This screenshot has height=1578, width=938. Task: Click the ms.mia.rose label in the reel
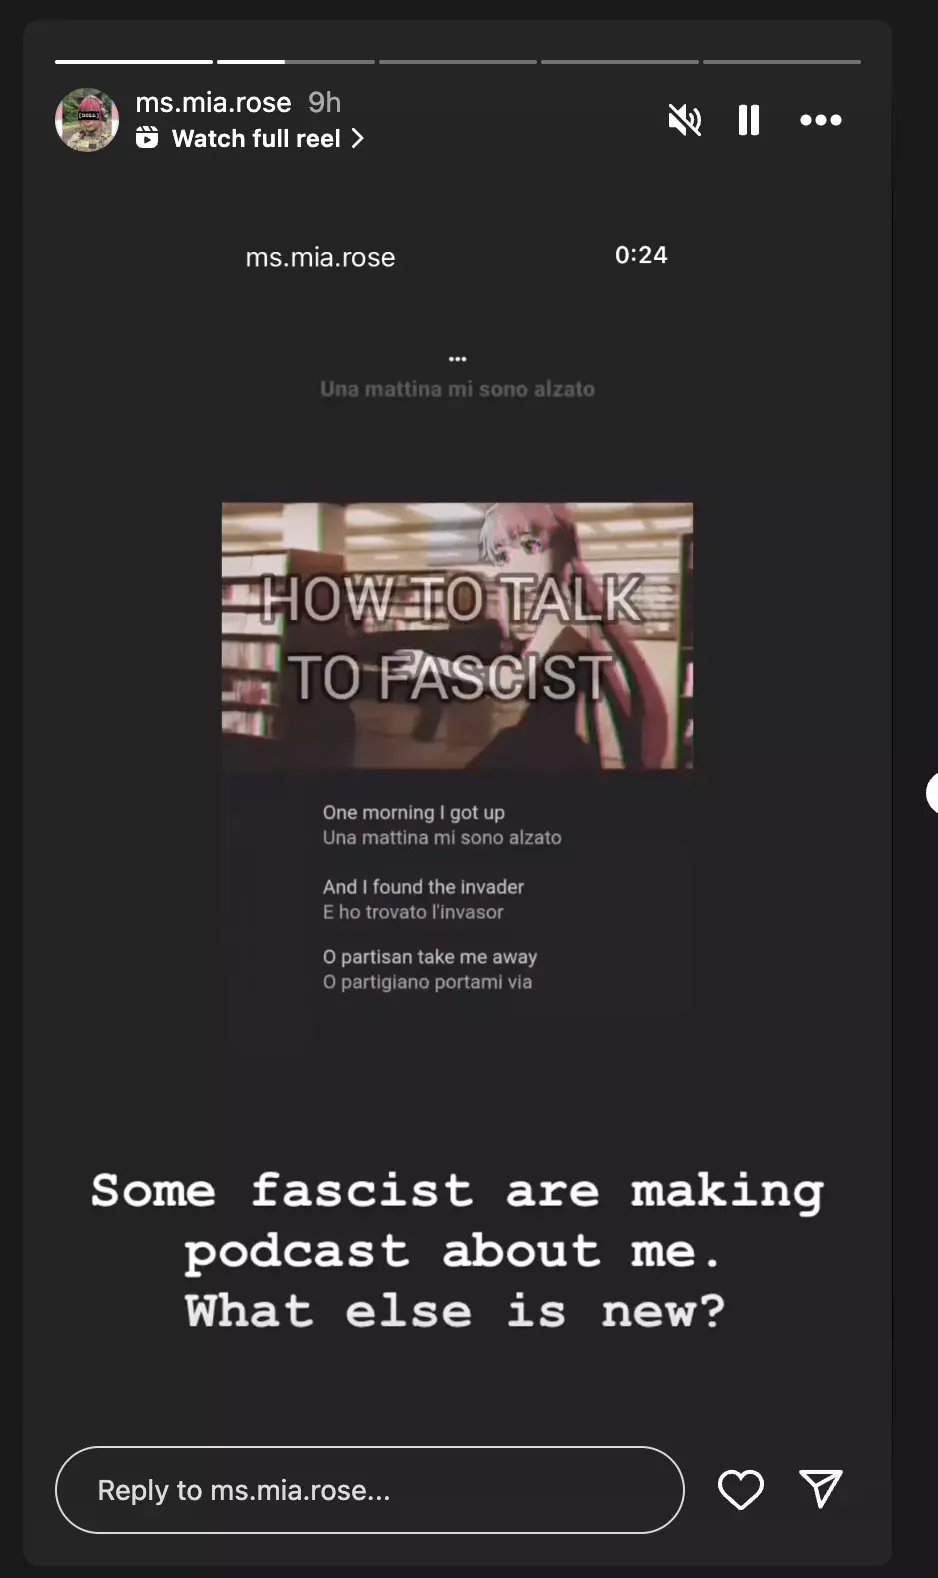[x=320, y=257]
